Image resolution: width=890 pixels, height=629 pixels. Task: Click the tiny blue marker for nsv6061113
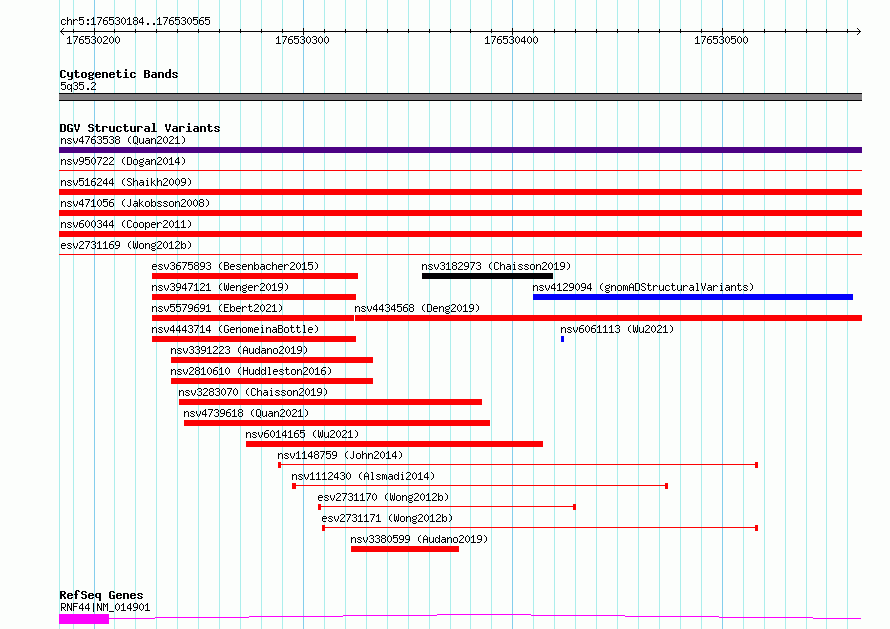pos(562,339)
